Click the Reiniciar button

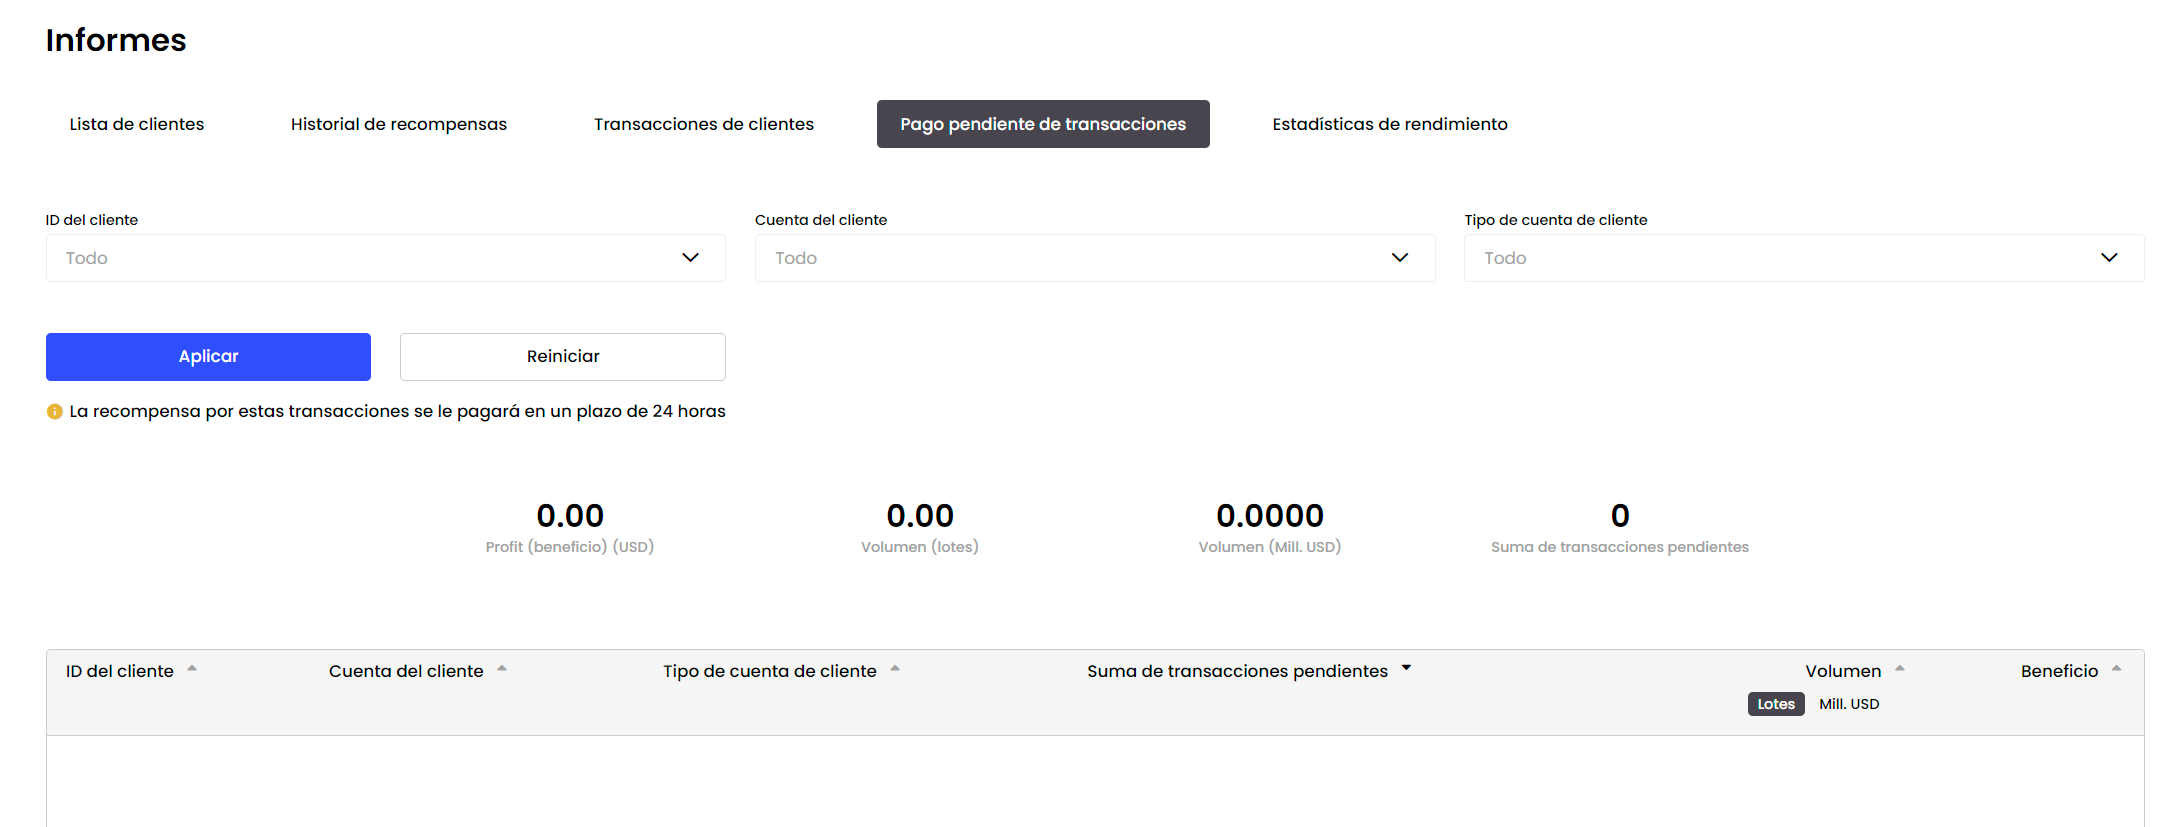[x=563, y=357]
